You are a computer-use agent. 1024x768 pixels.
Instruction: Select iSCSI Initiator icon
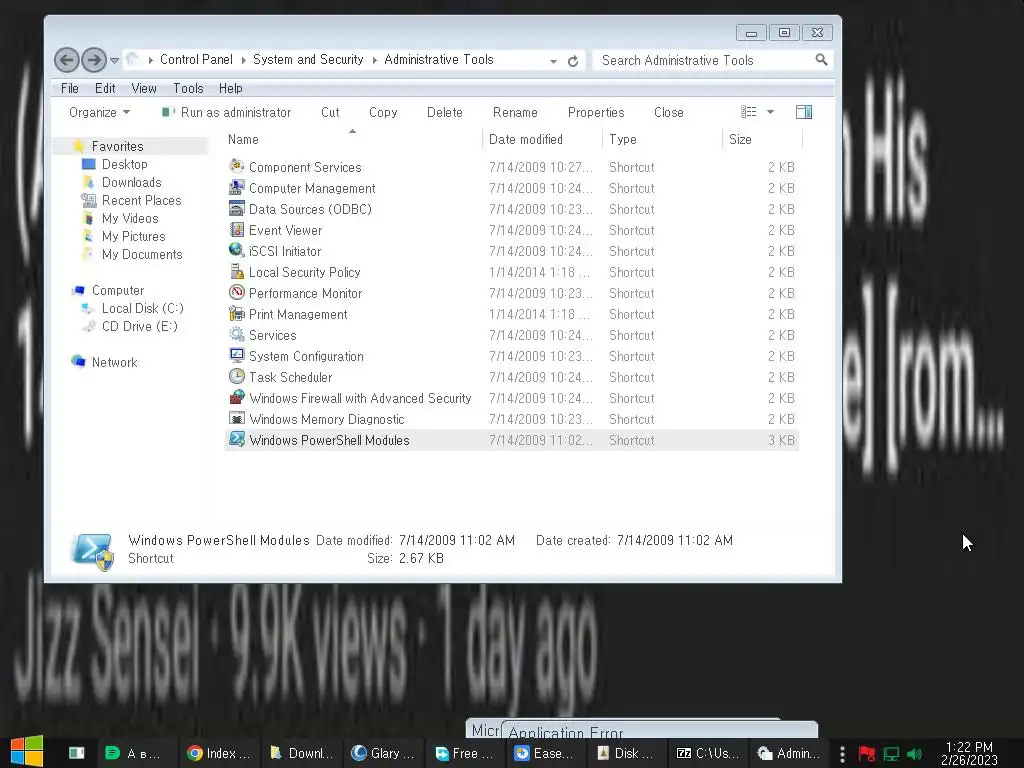(x=236, y=251)
